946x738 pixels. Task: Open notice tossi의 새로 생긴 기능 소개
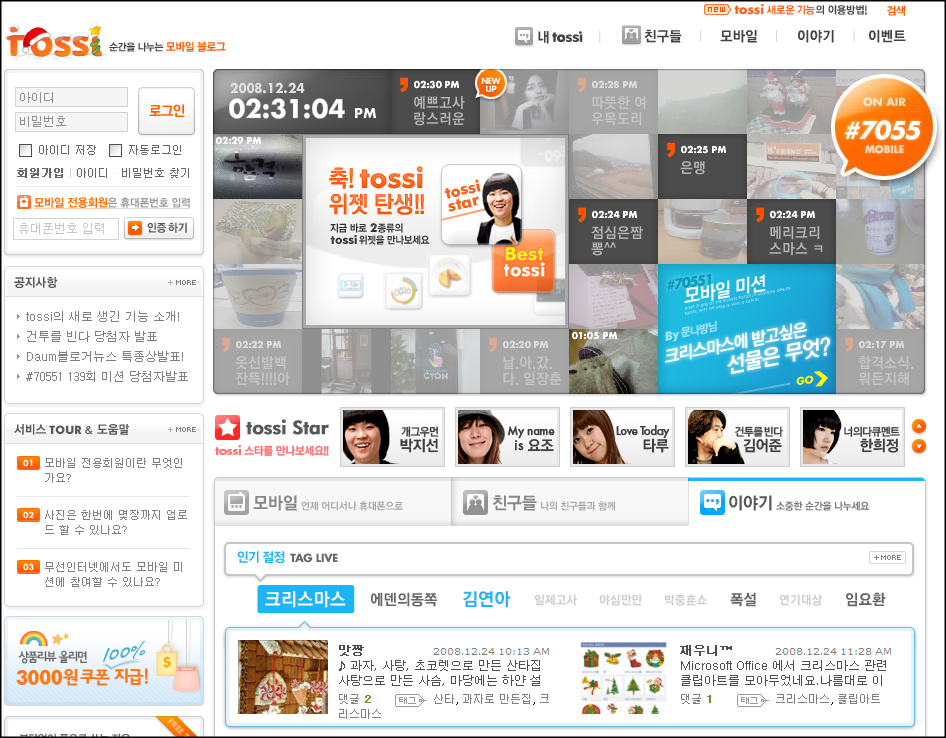coord(103,316)
